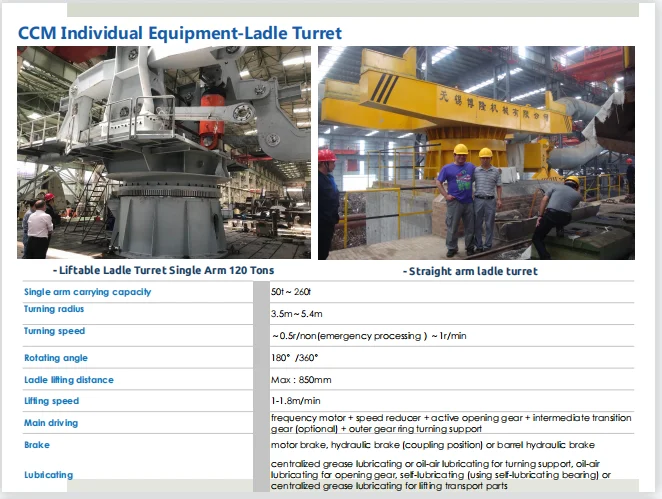Select the yellow straight arm turret photo
Image resolution: width=662 pixels, height=499 pixels.
point(476,152)
